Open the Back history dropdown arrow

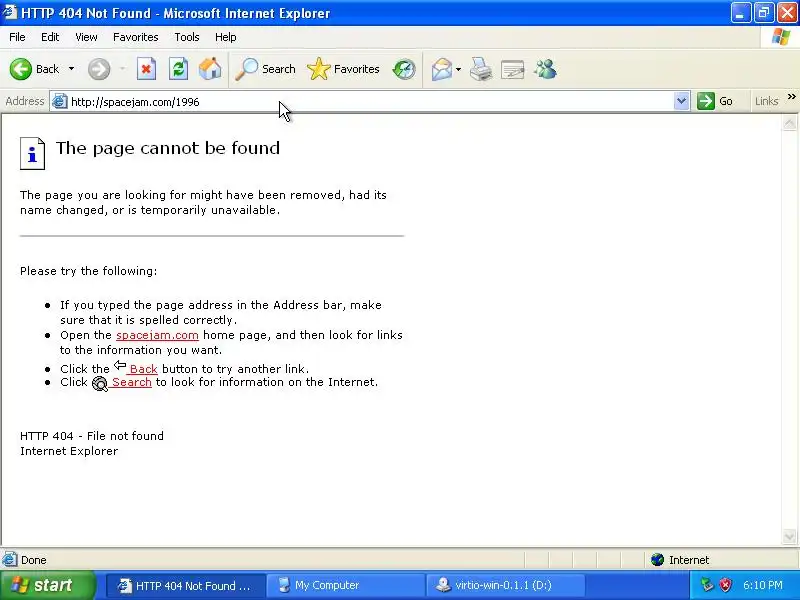pos(71,69)
